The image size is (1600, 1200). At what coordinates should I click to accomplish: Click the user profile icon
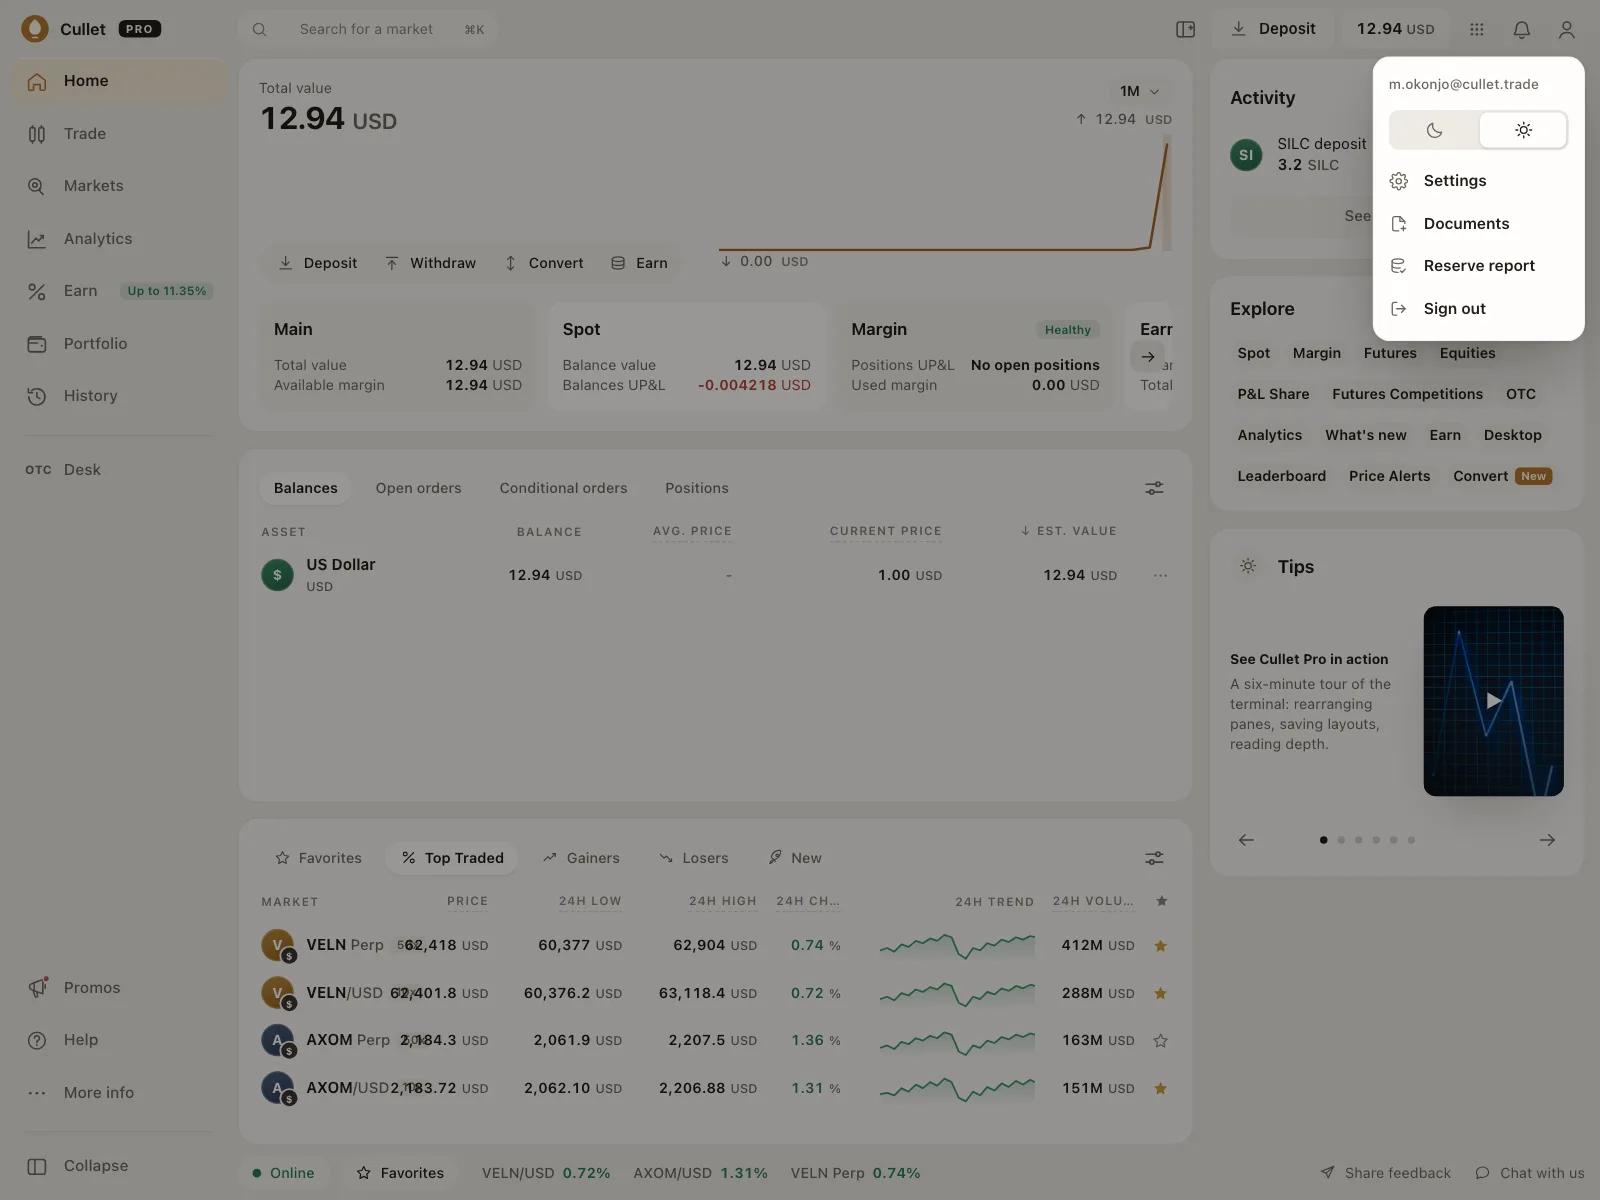tap(1567, 29)
